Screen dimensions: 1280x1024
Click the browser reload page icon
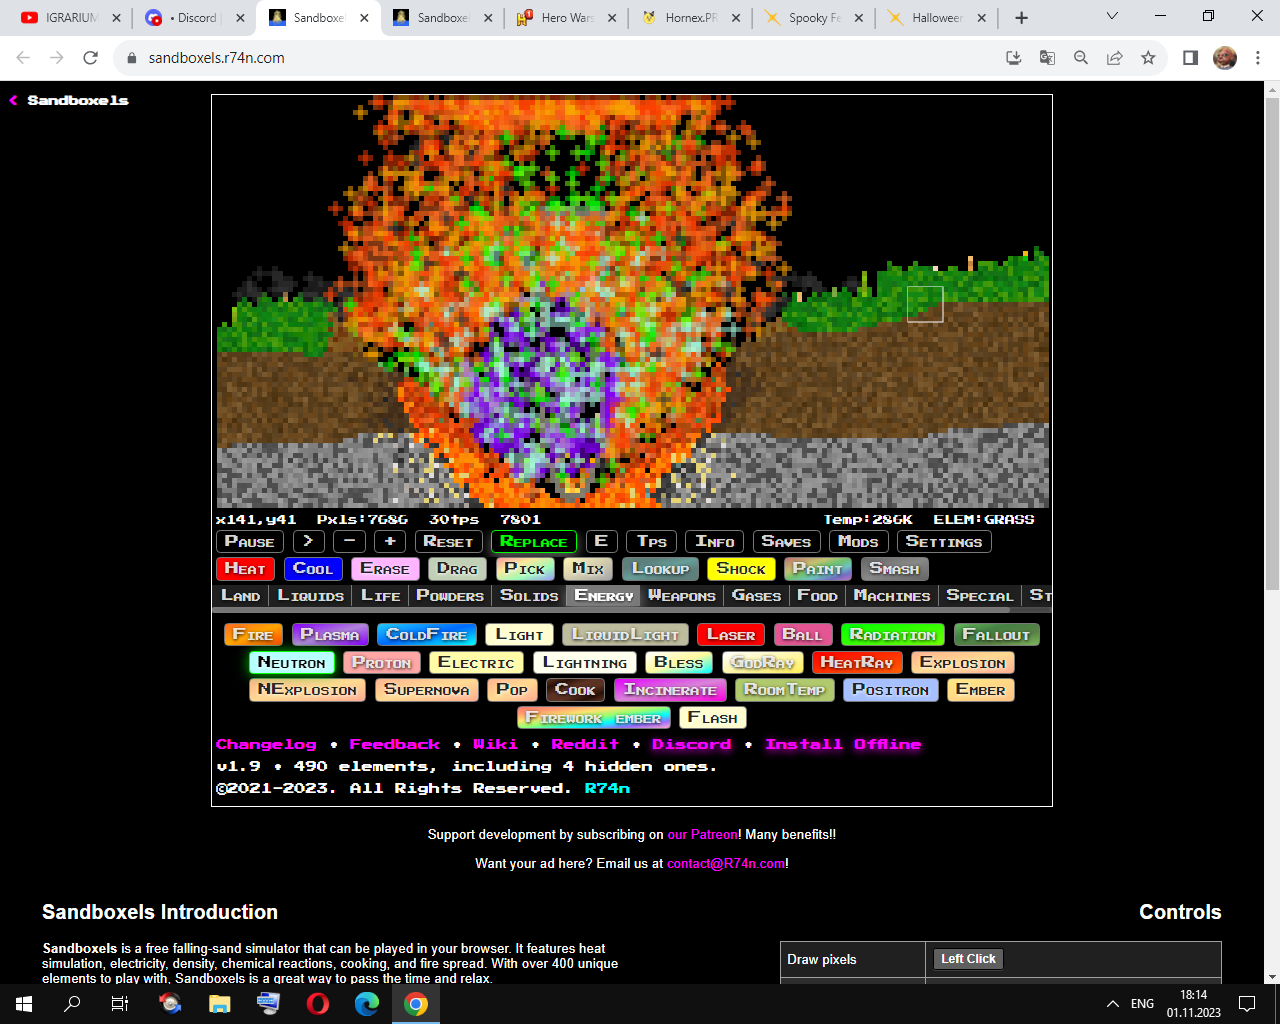(90, 58)
